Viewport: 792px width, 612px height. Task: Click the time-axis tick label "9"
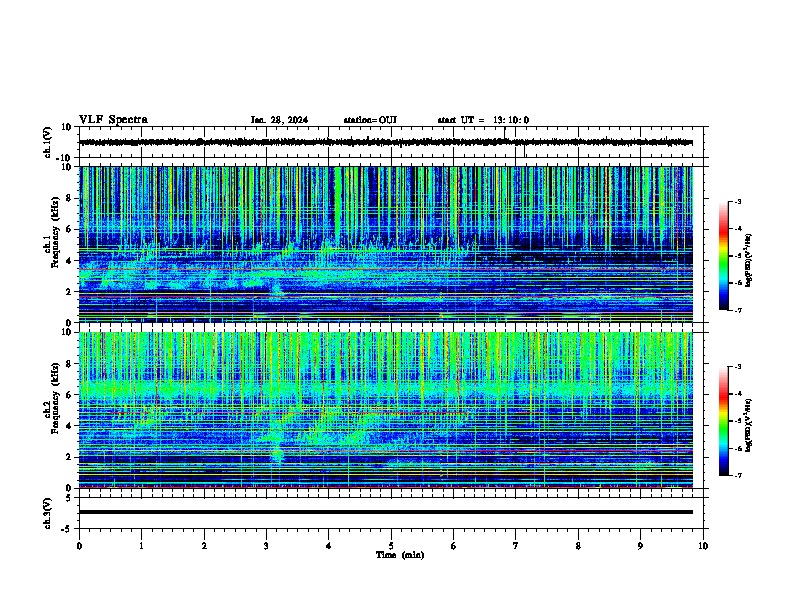(x=640, y=546)
